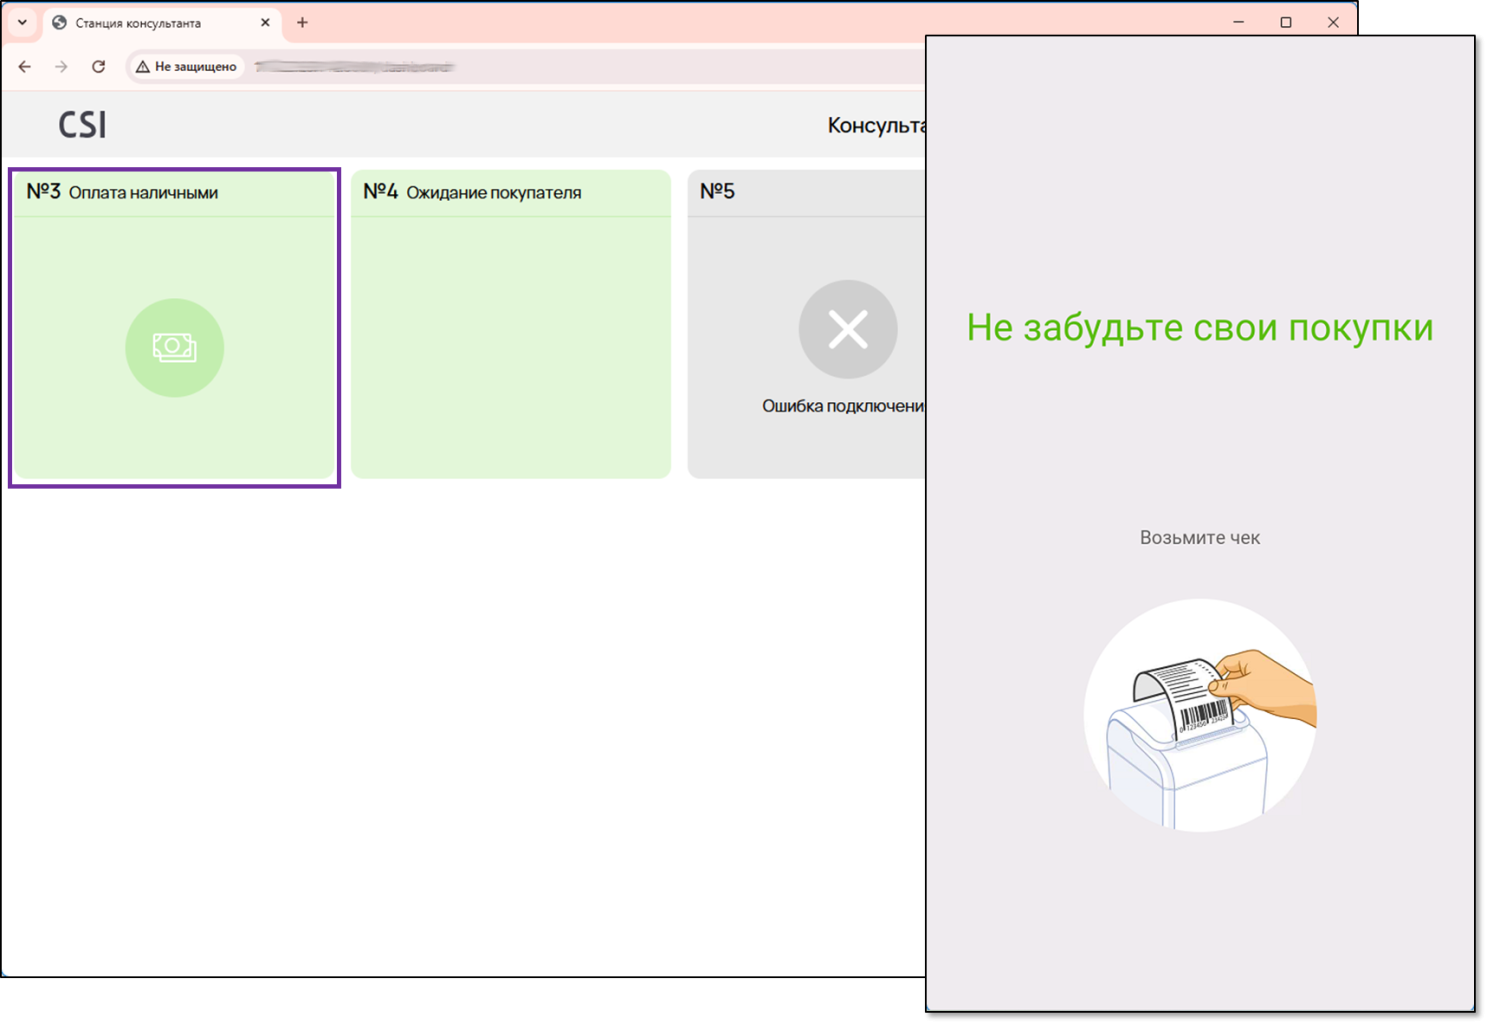
Task: Go back using the browser back arrow
Action: coord(25,66)
